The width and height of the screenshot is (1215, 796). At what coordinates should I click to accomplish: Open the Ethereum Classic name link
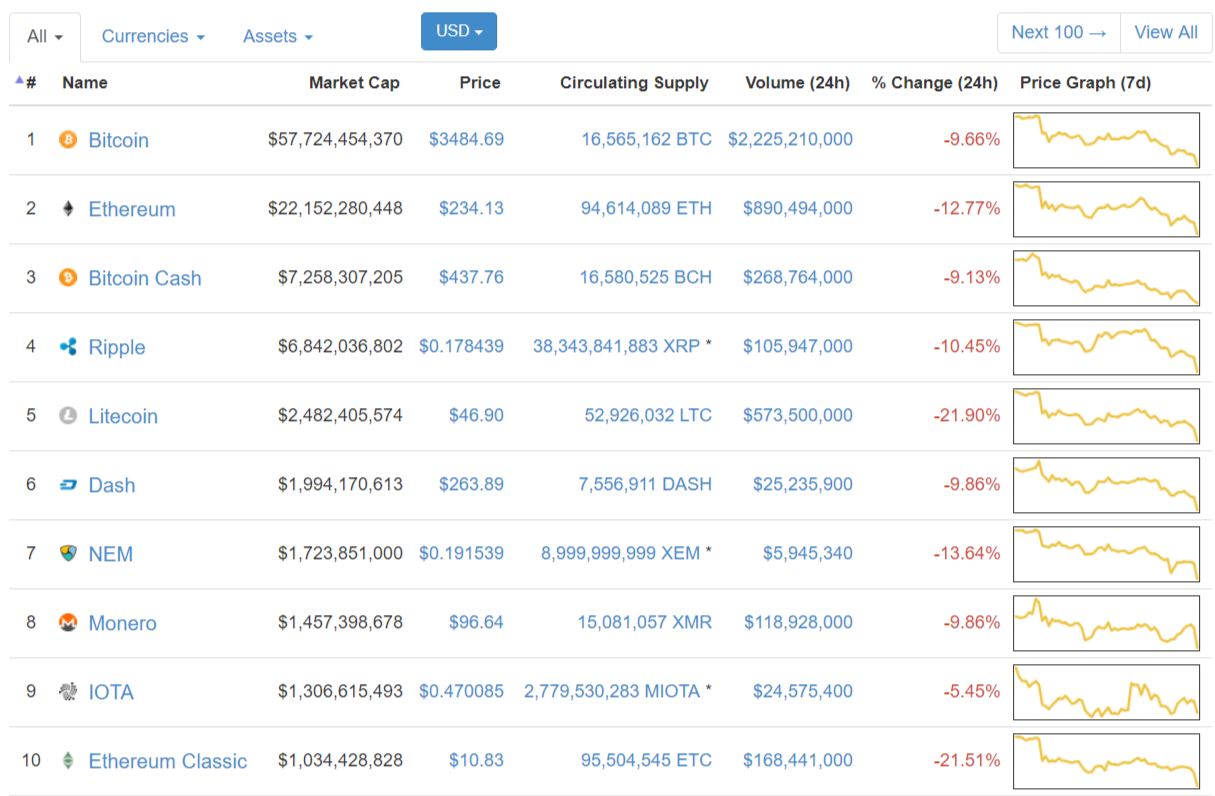click(167, 761)
